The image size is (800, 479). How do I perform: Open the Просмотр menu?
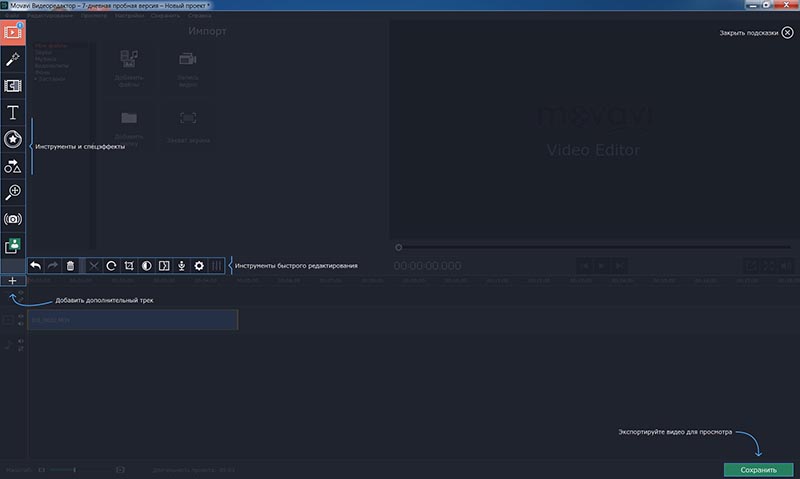(x=94, y=16)
